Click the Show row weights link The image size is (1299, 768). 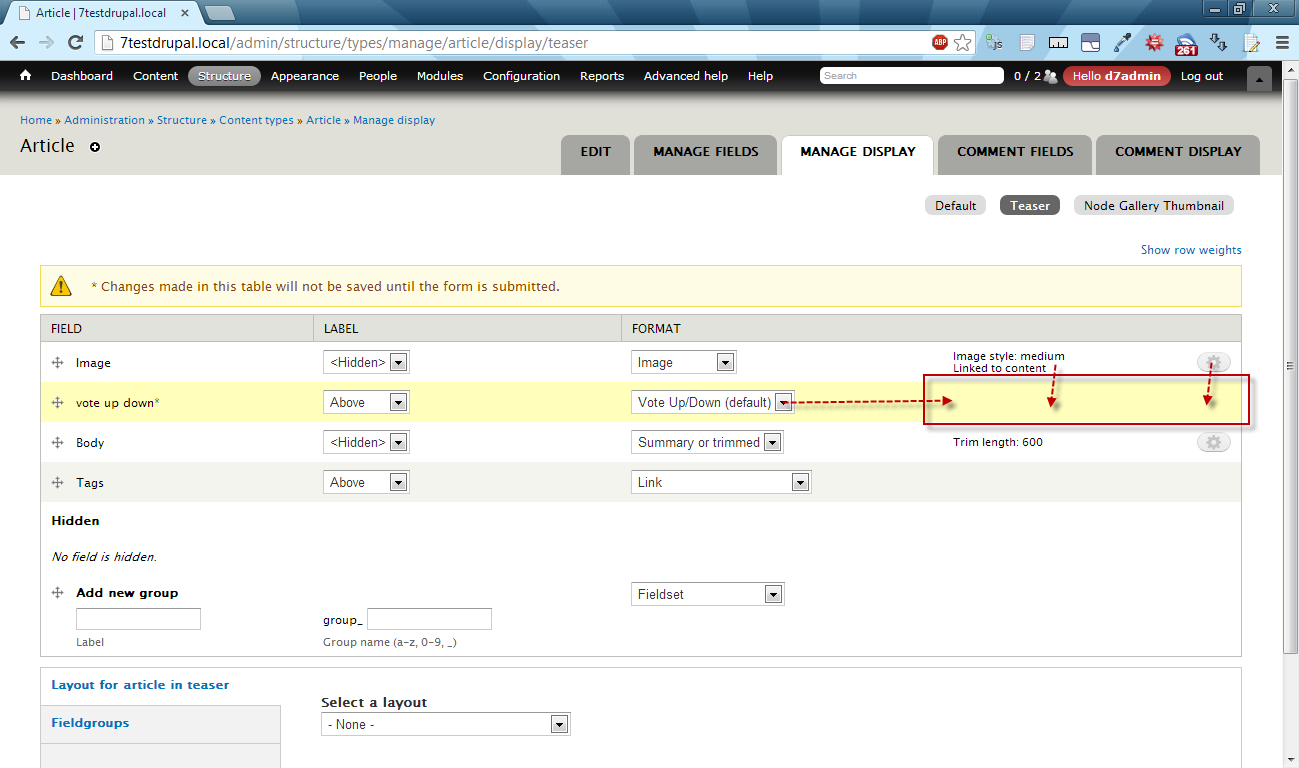coord(1191,250)
